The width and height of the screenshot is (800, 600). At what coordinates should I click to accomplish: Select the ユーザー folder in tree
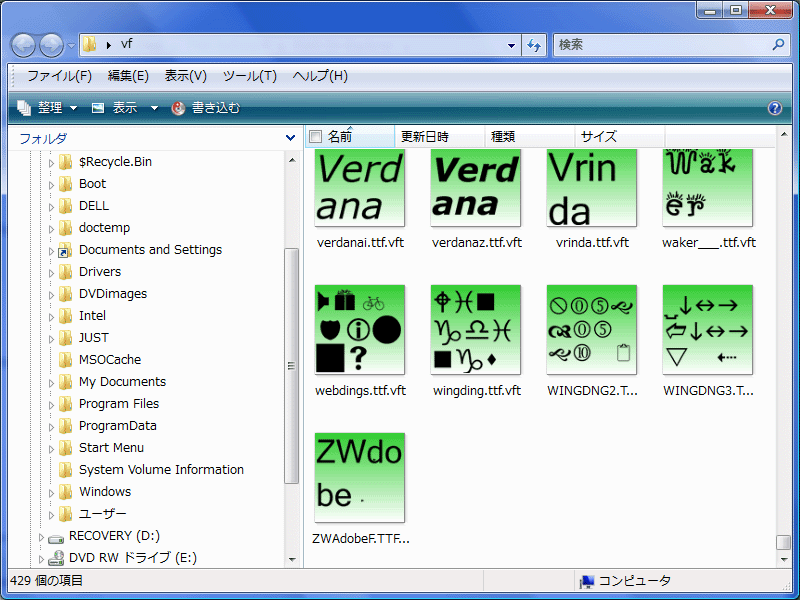[103, 514]
